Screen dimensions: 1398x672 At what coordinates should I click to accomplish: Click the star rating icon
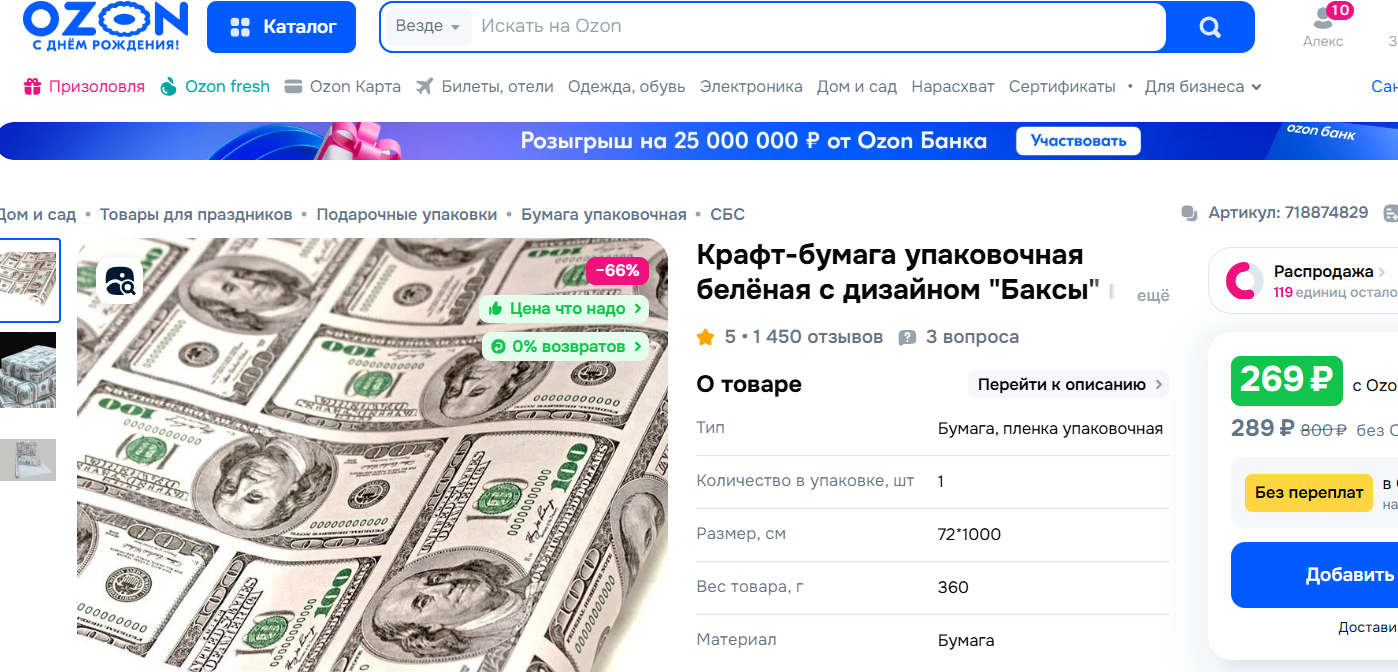tap(706, 337)
